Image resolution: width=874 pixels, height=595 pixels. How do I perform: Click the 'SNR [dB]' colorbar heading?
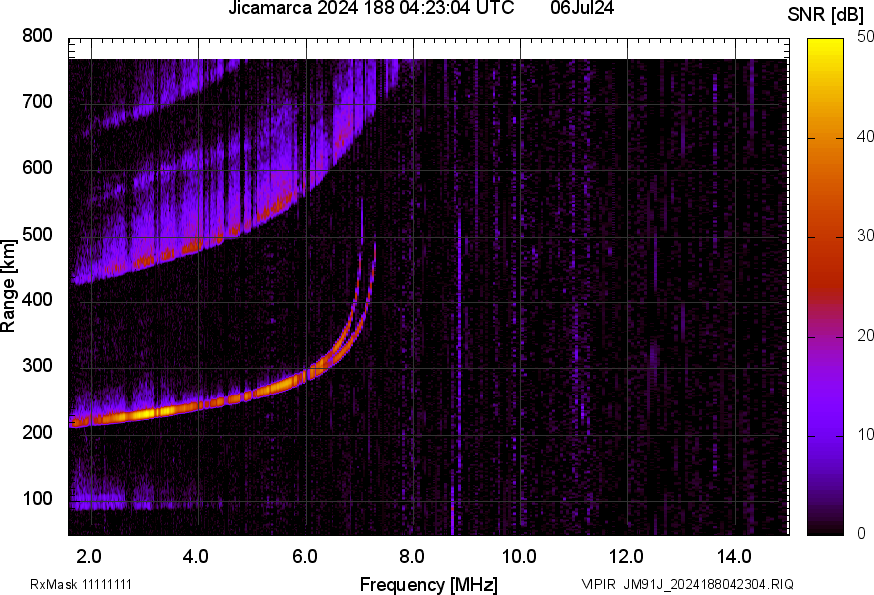[825, 14]
